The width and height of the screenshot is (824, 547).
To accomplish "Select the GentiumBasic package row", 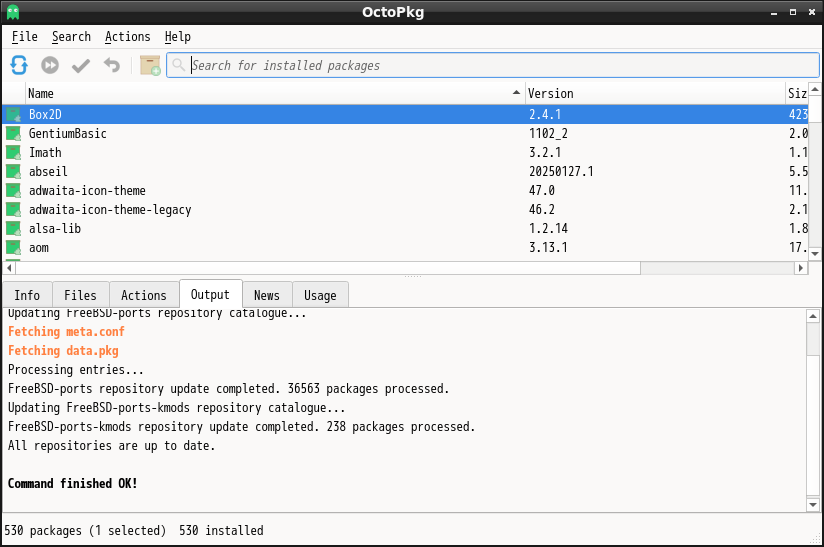I will coord(405,133).
